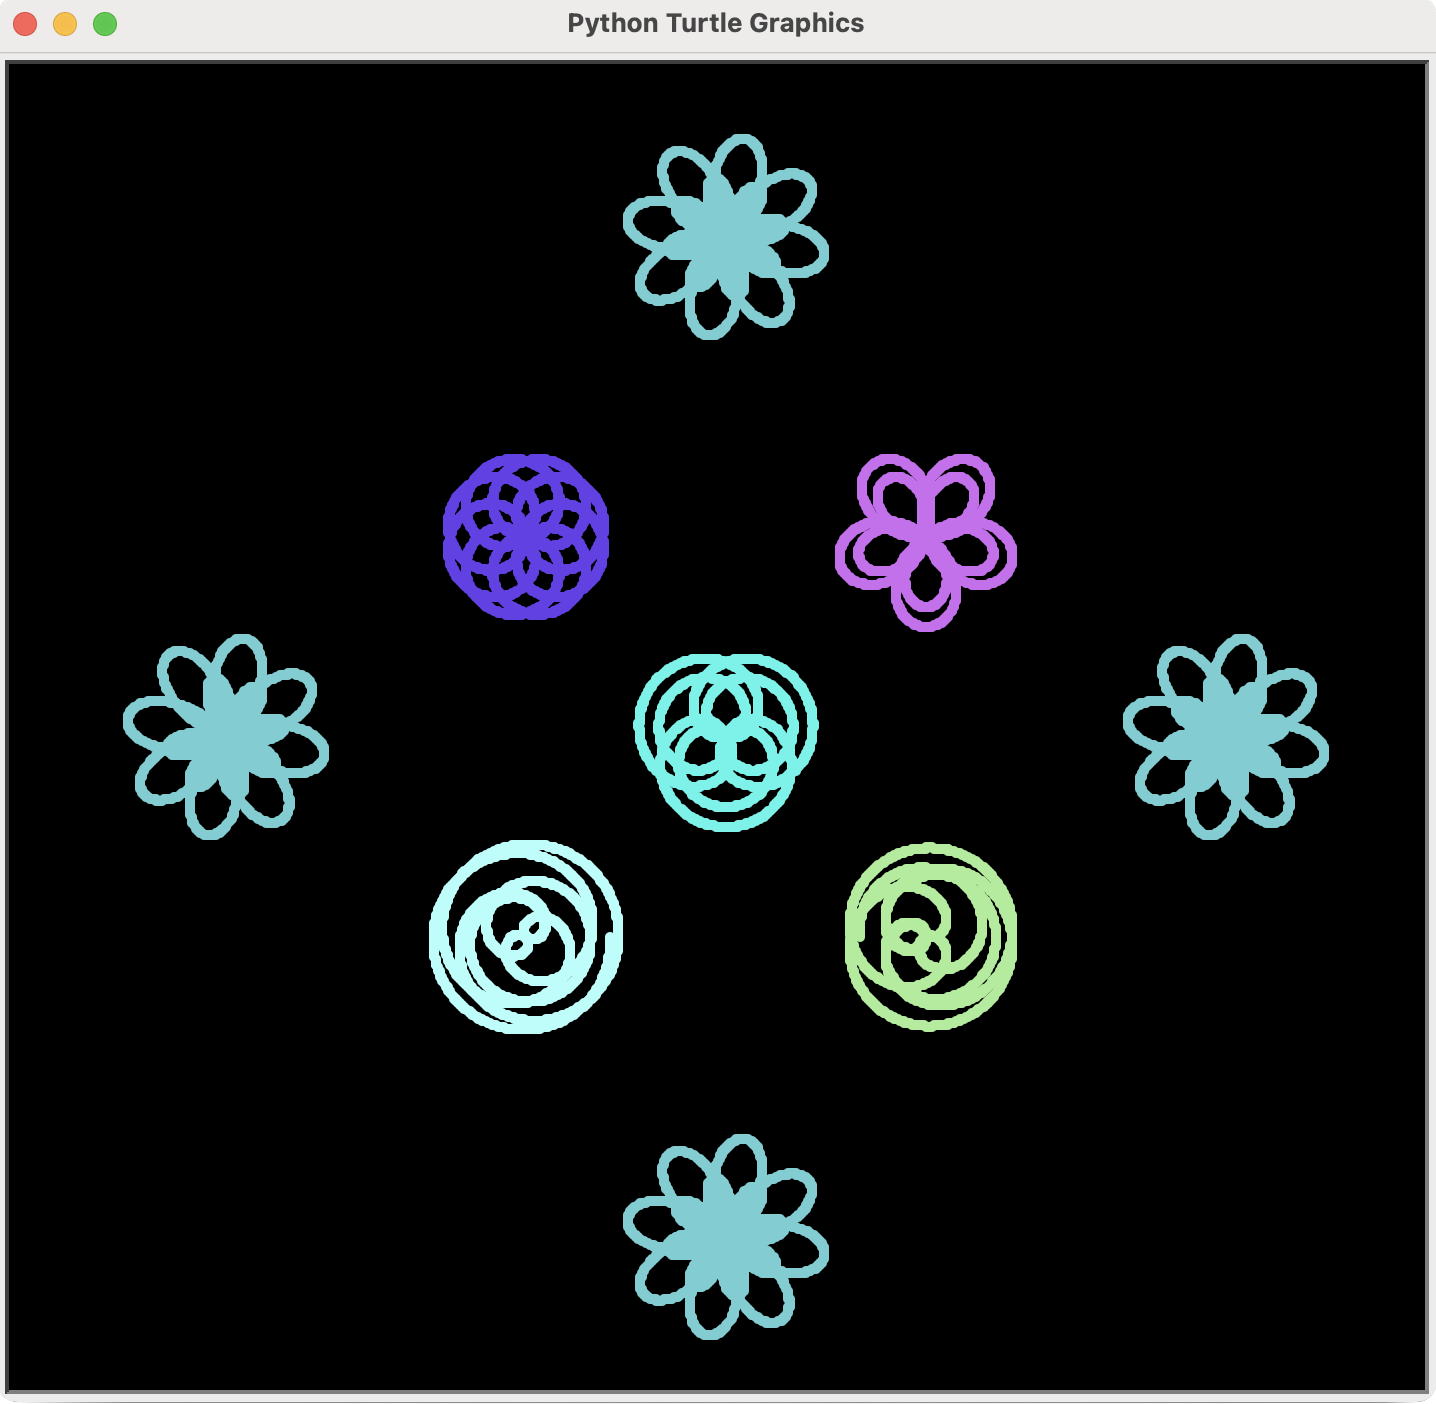Select the indigo-blue rosette pattern
Screen dimensions: 1436x1404
click(526, 537)
